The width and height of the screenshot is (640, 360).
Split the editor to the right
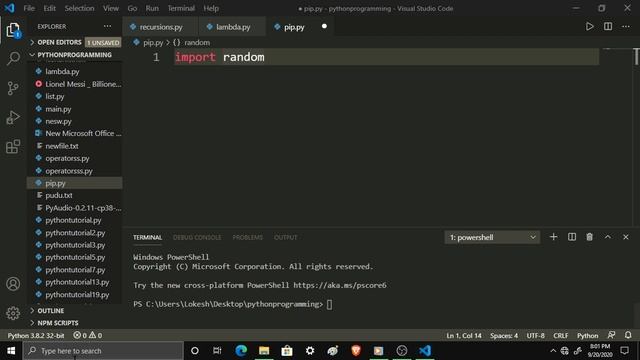point(608,27)
